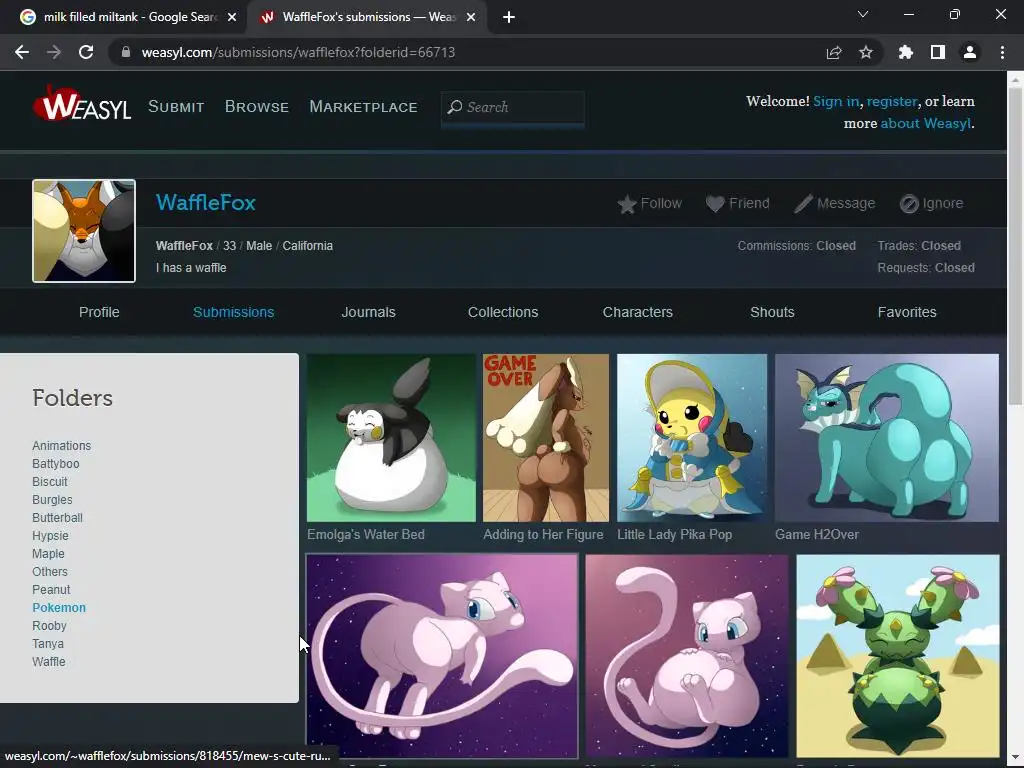Screen dimensions: 1024x768
Task: Toggle the browser side panel icon
Action: [938, 52]
